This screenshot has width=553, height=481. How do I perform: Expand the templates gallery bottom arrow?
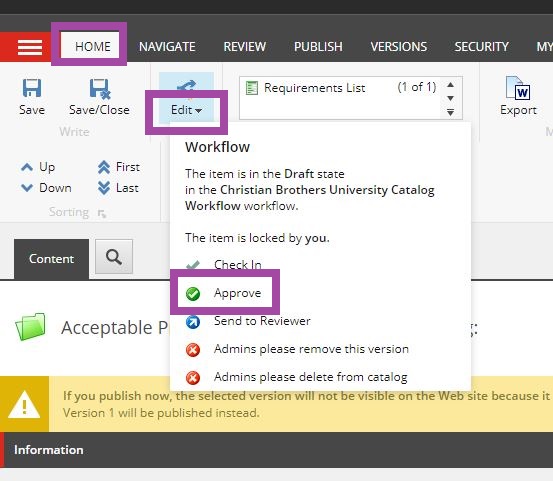pyautogui.click(x=450, y=112)
